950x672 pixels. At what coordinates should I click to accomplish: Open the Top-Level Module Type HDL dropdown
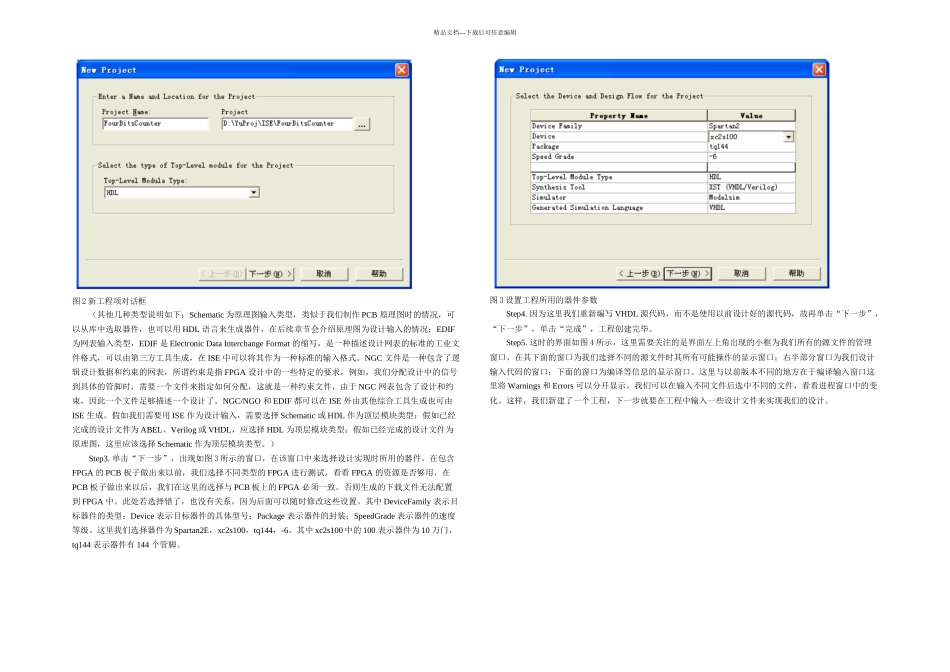tap(253, 192)
